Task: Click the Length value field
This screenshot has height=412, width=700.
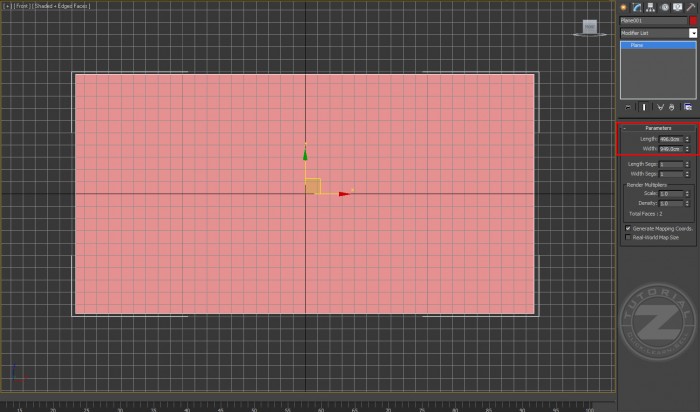Action: [671, 139]
